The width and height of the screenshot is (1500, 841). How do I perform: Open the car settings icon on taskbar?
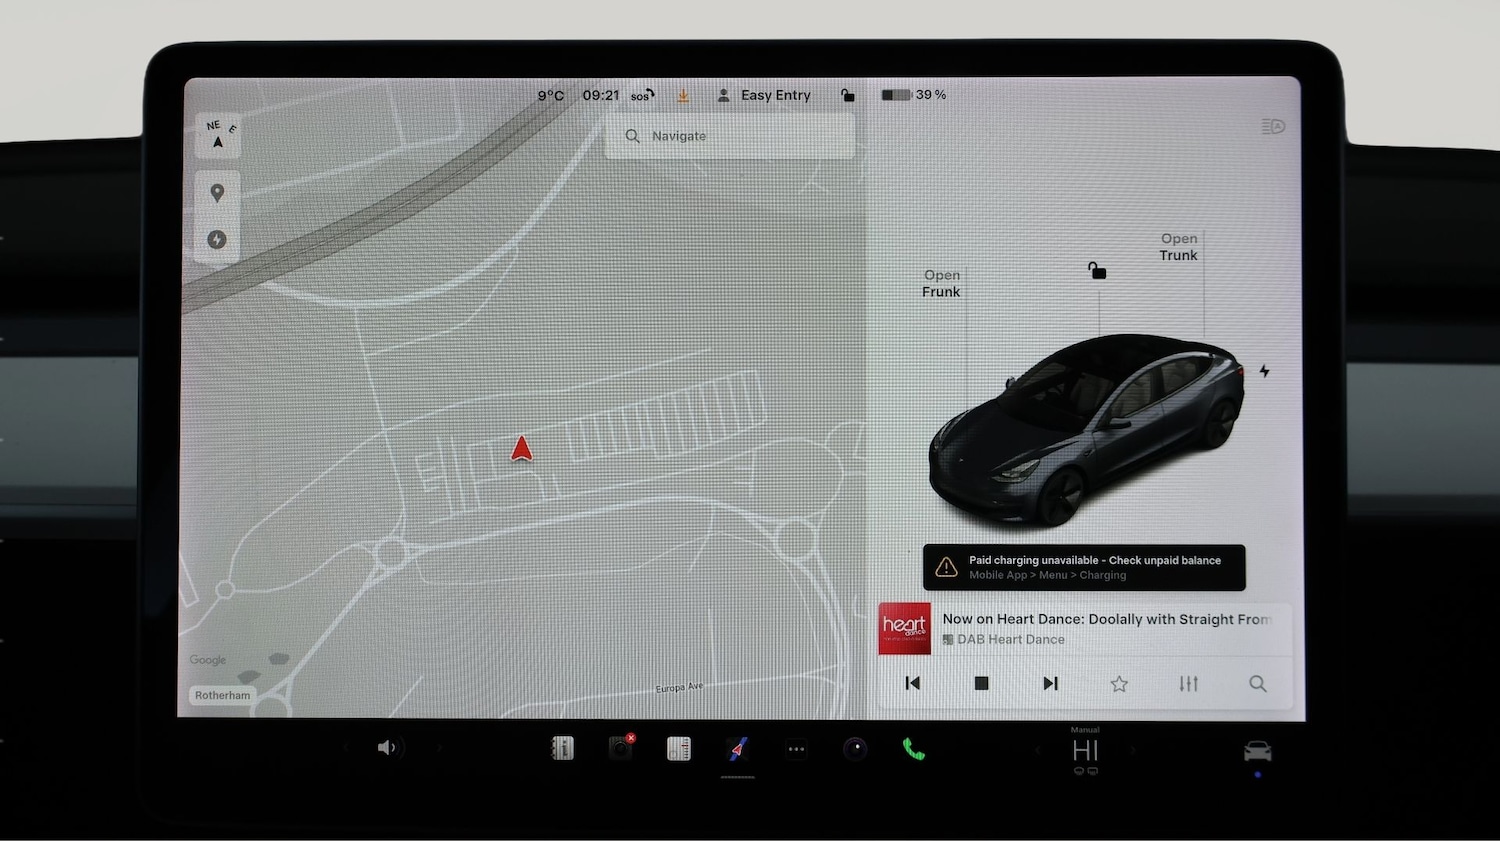(x=1257, y=748)
